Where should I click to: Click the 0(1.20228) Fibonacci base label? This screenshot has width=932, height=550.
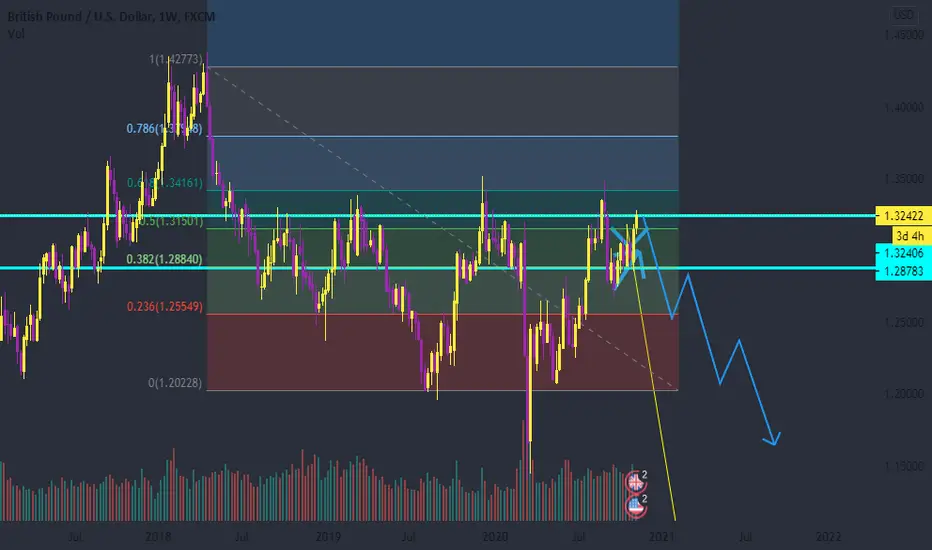[x=175, y=383]
